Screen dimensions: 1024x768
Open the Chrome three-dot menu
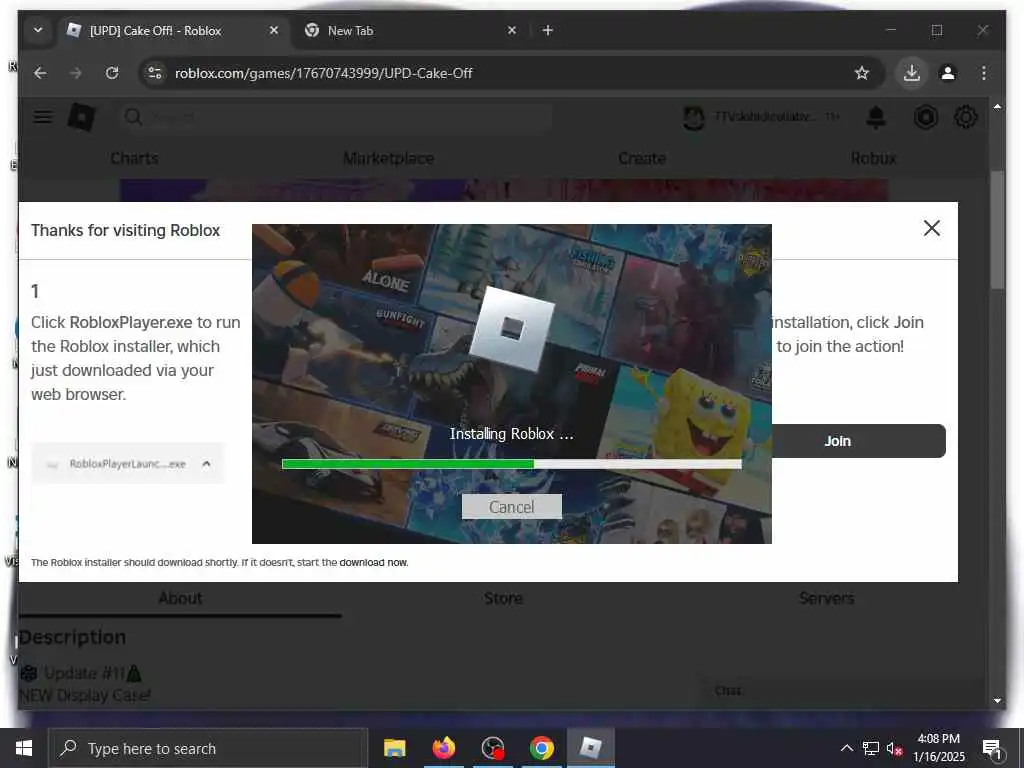984,73
